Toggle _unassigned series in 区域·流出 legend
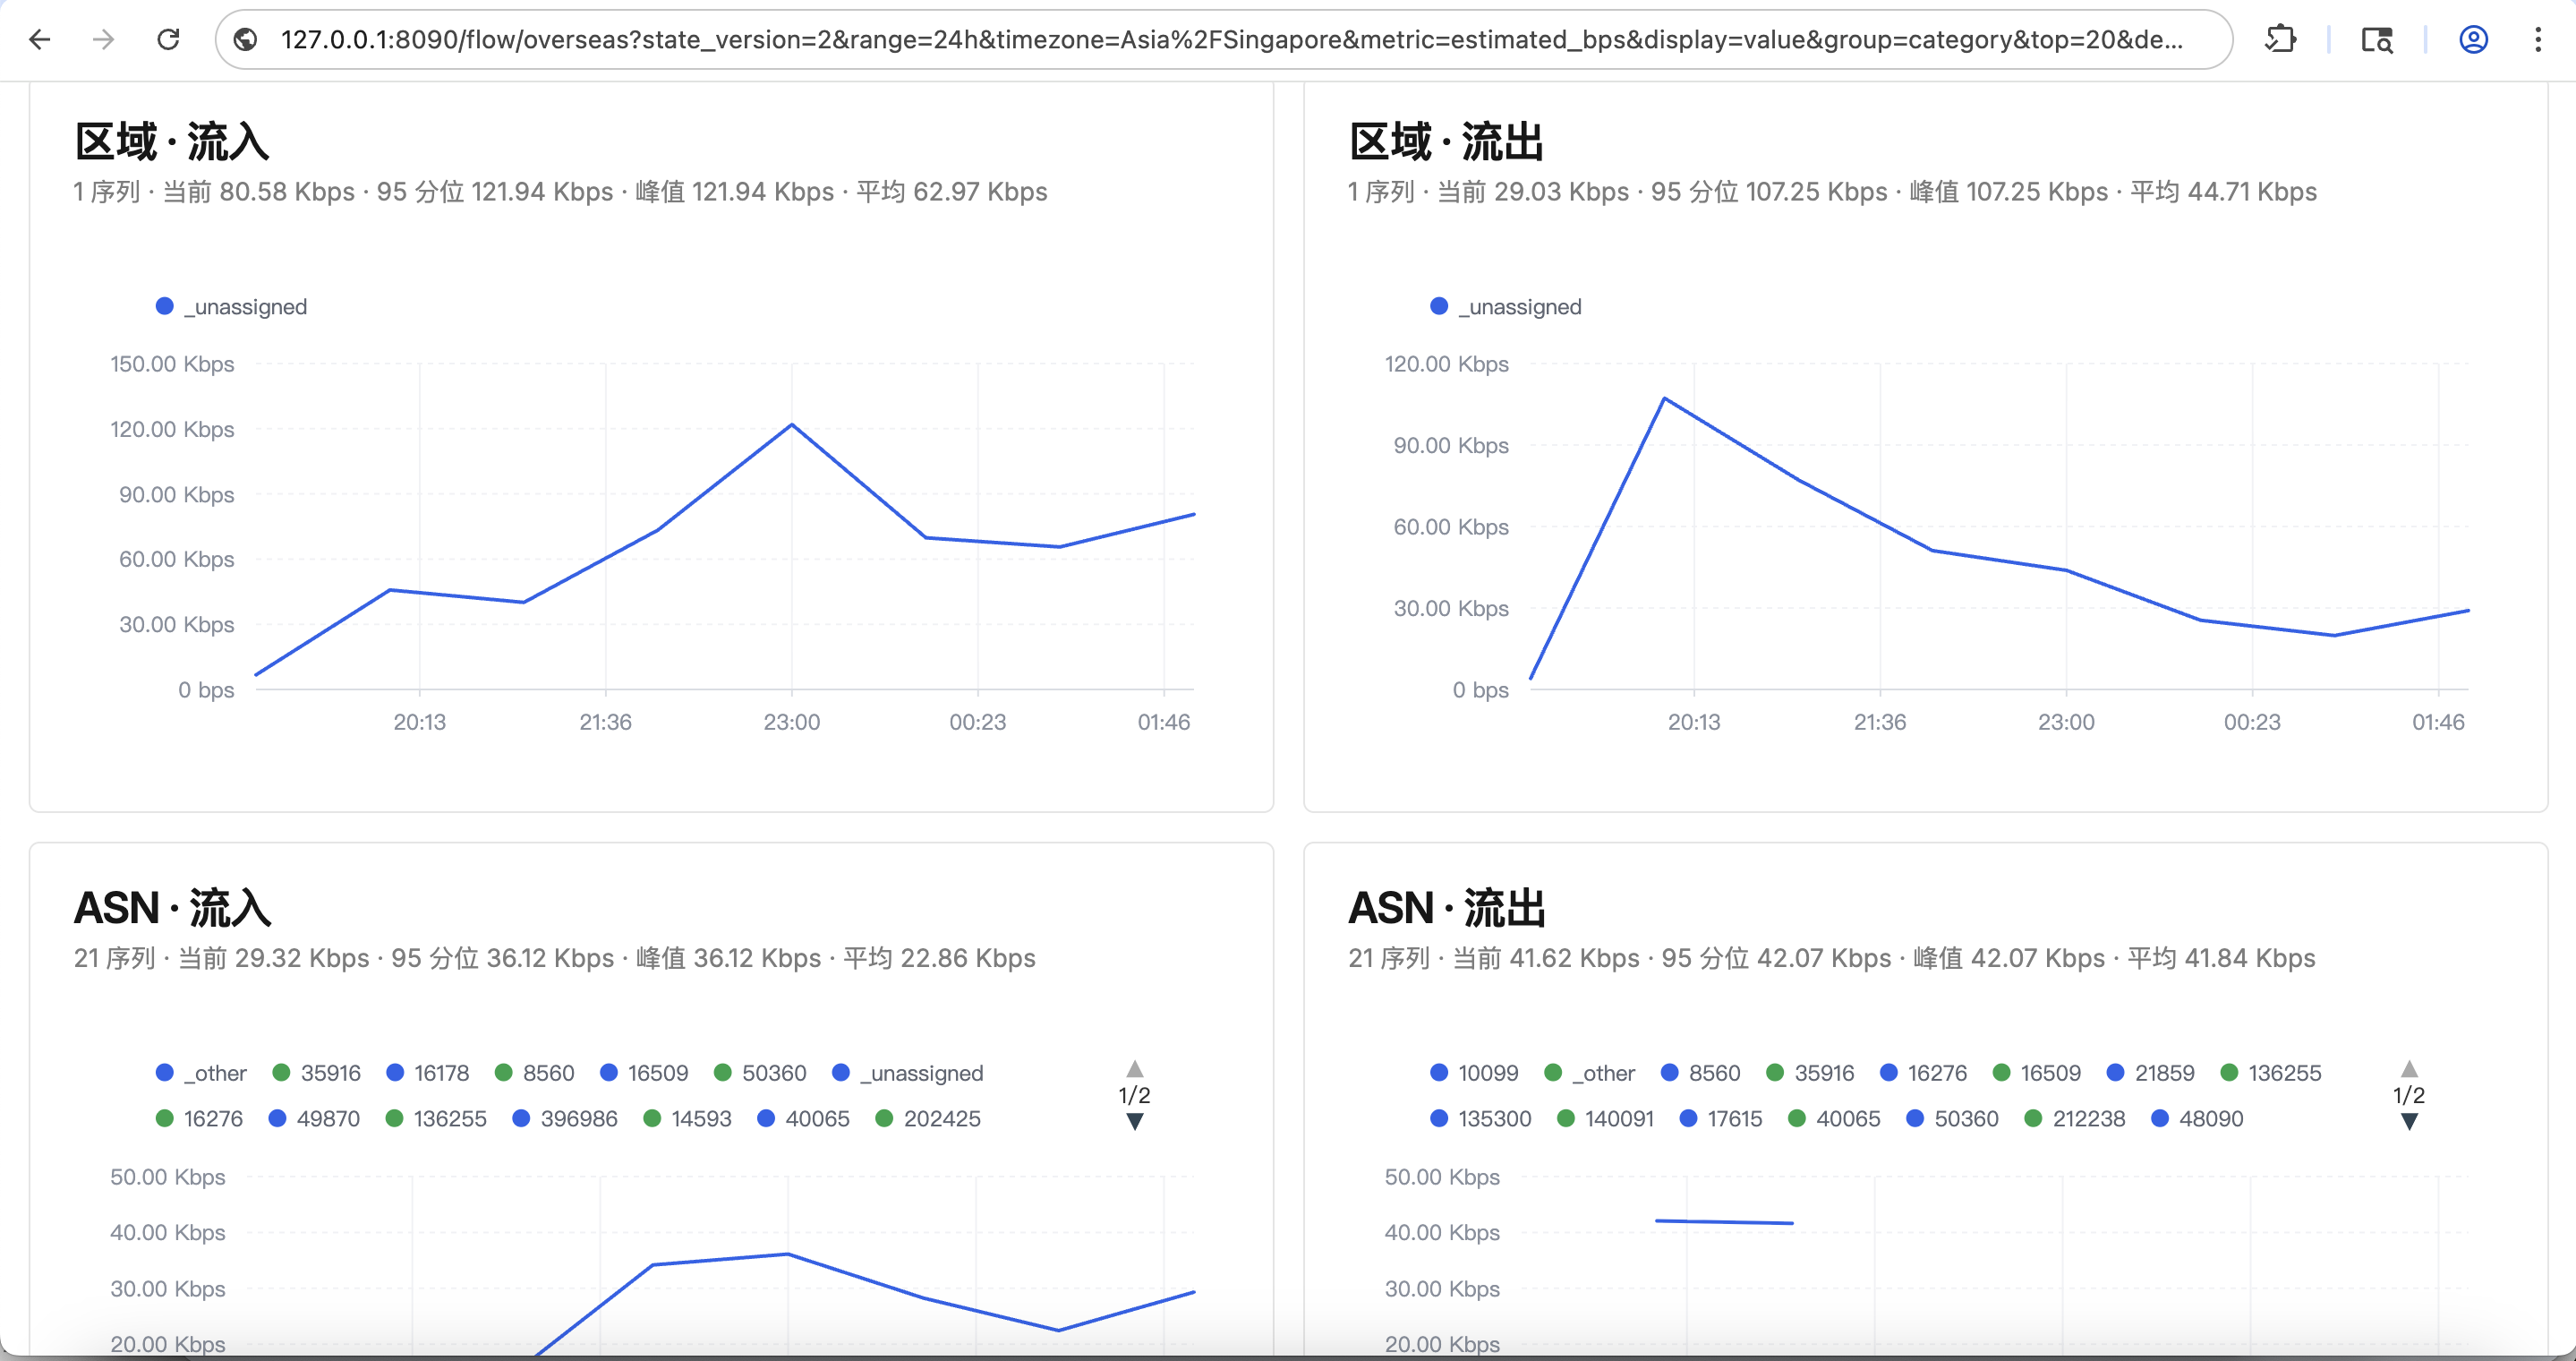The height and width of the screenshot is (1361, 2576). [x=1506, y=306]
